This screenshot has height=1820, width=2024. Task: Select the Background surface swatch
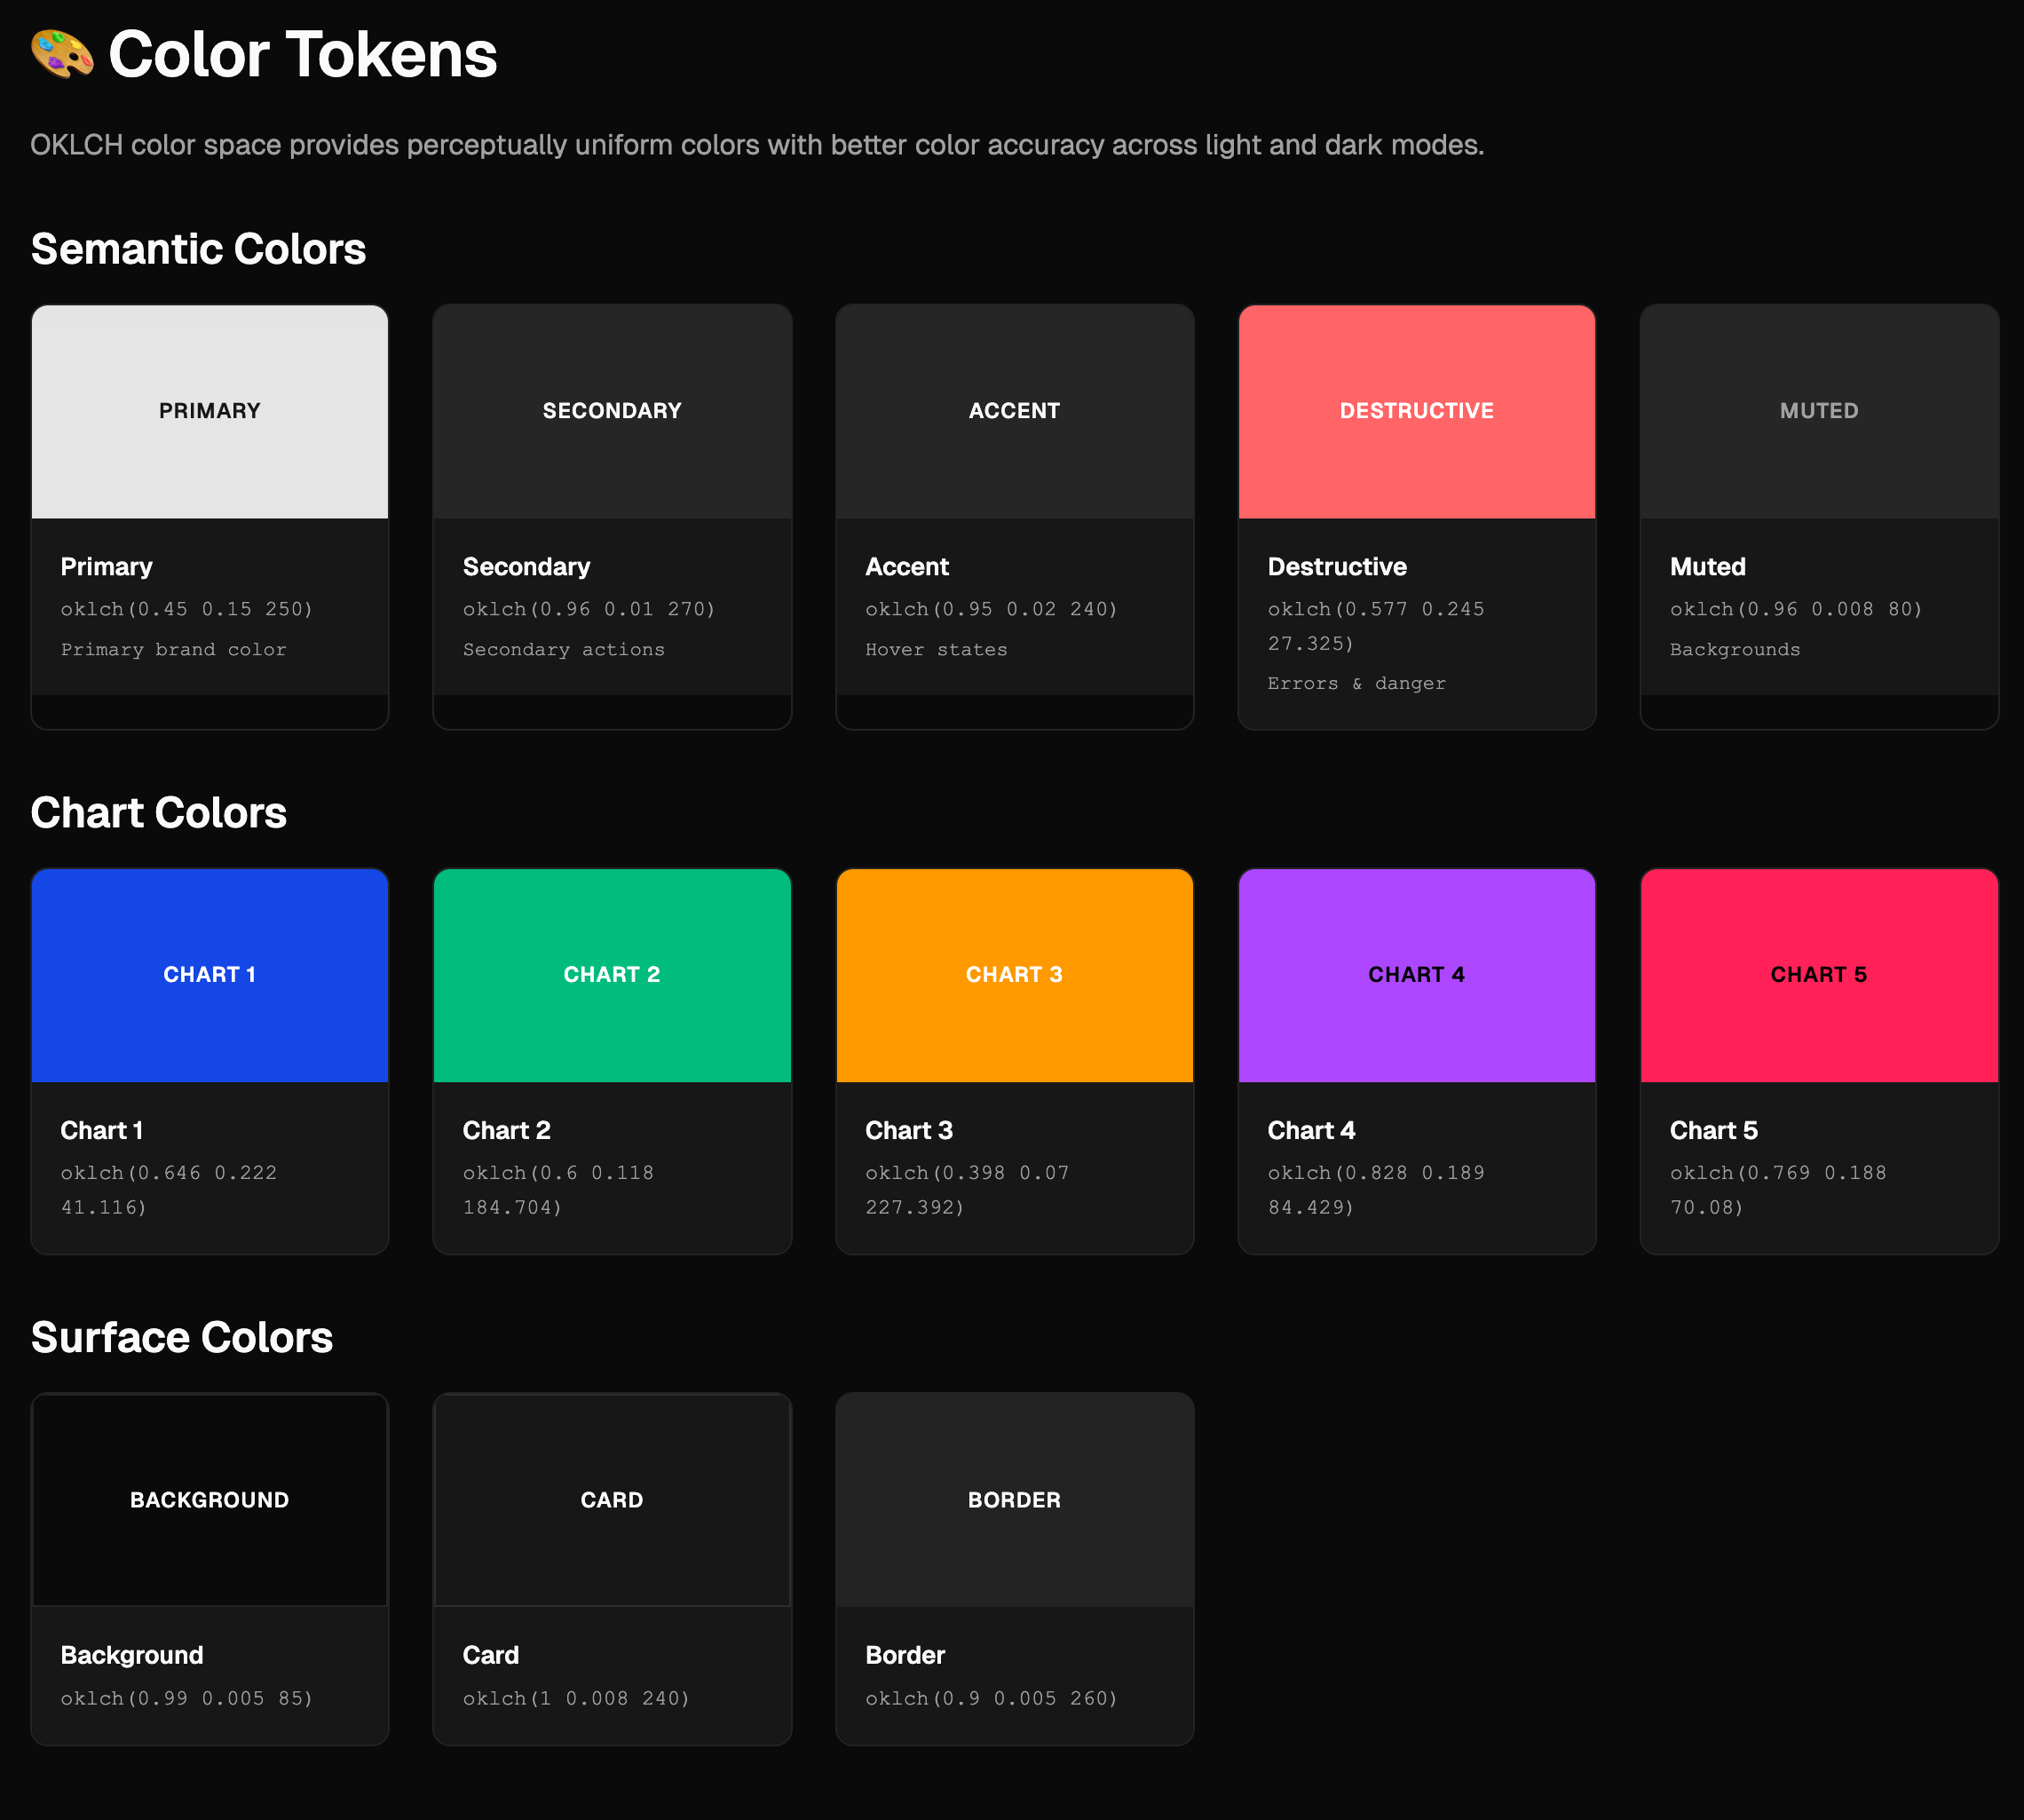210,1500
